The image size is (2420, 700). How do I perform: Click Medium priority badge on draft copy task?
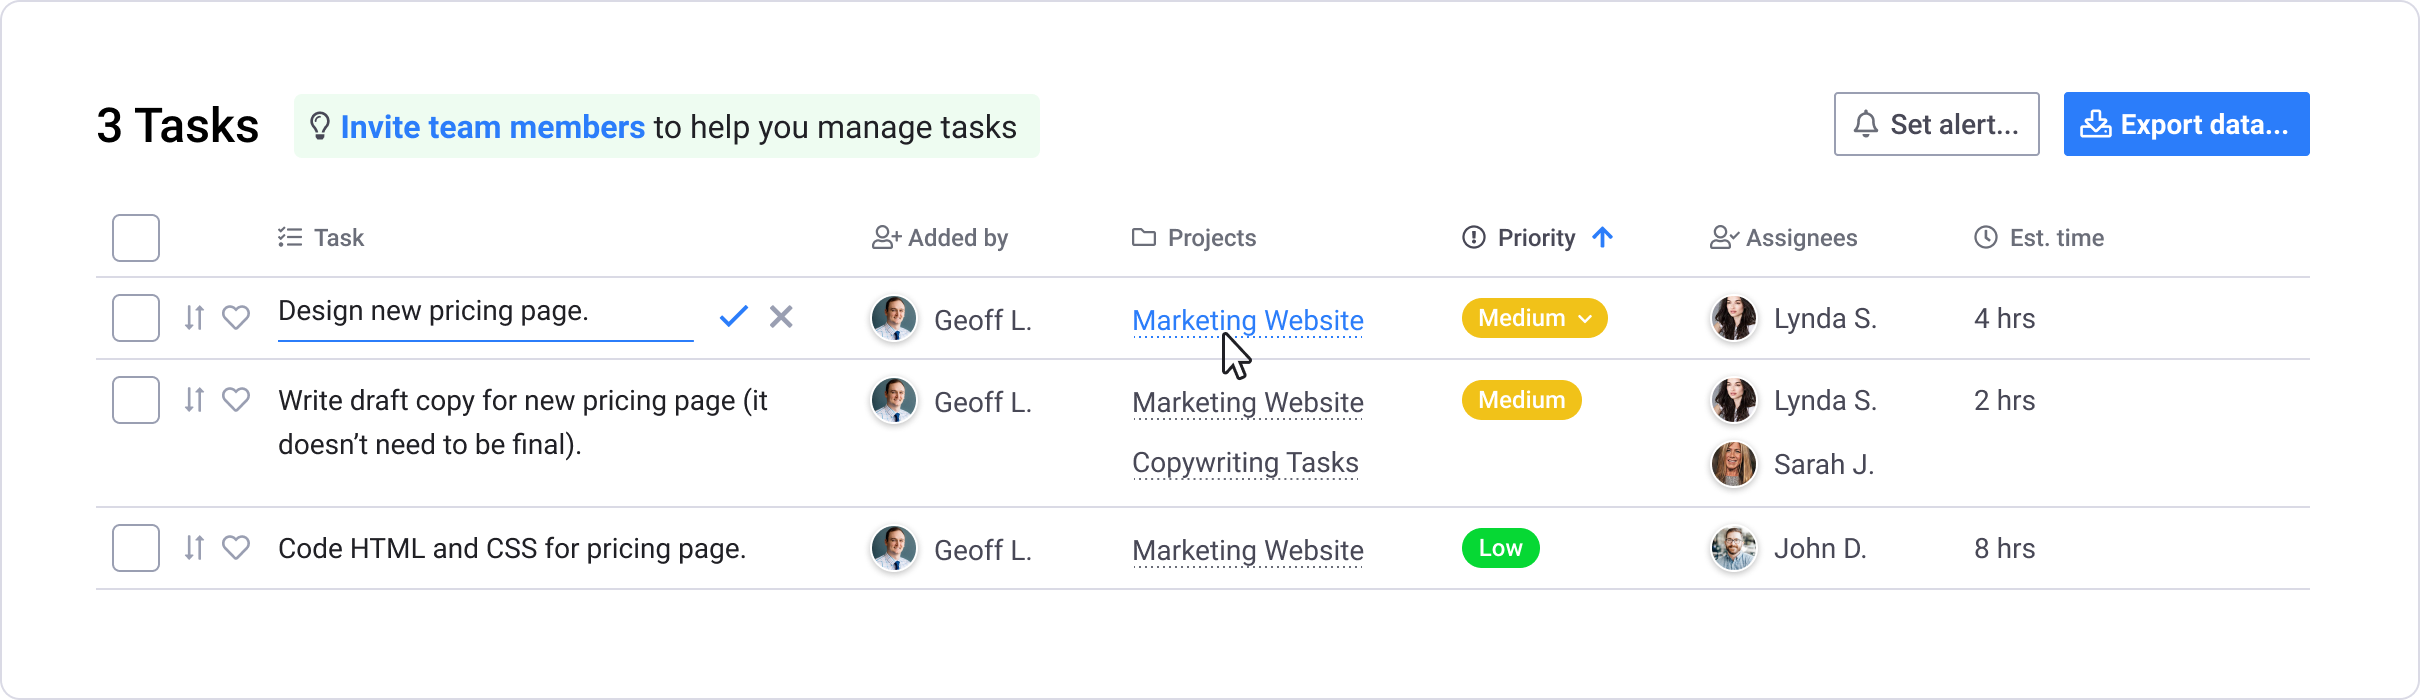(x=1521, y=400)
